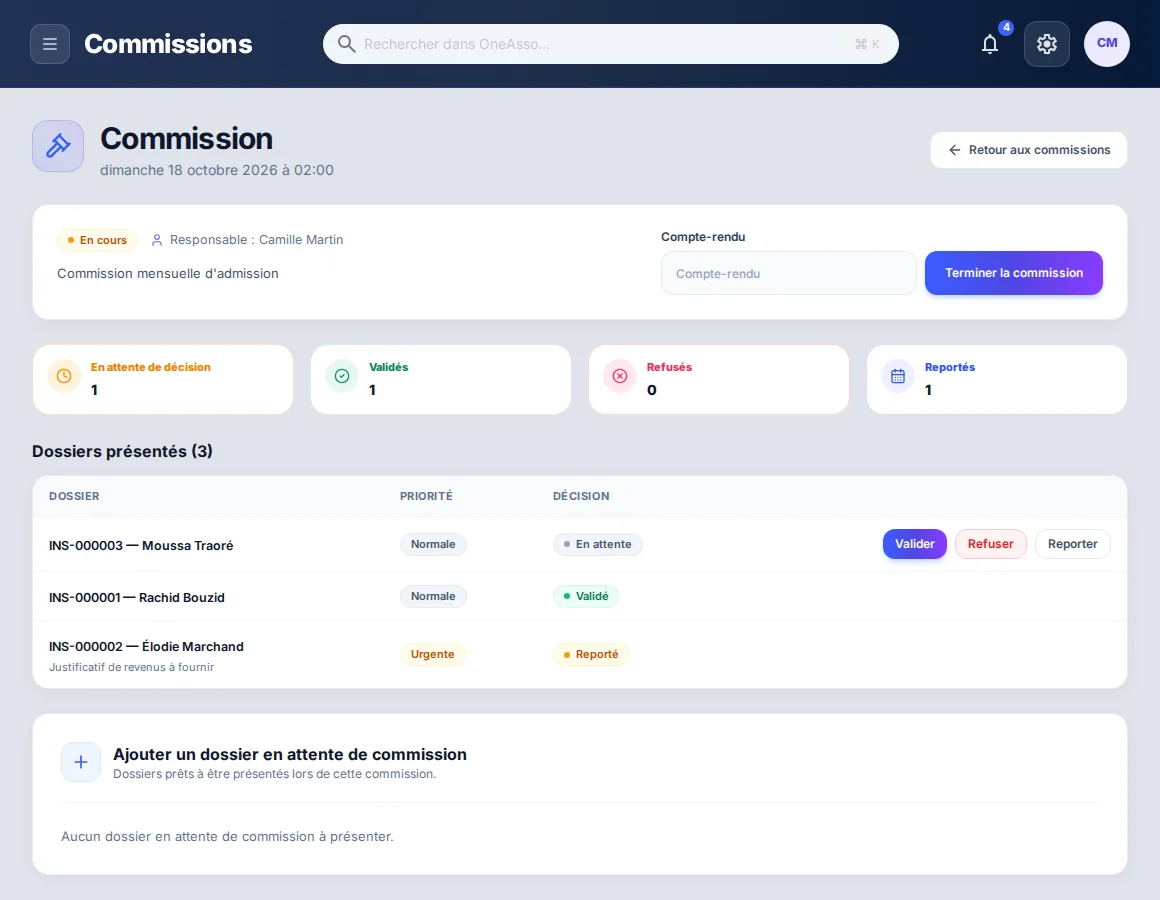This screenshot has height=900, width=1160.
Task: Click the date dimanche 18 octobre 2026
Action: coord(217,170)
